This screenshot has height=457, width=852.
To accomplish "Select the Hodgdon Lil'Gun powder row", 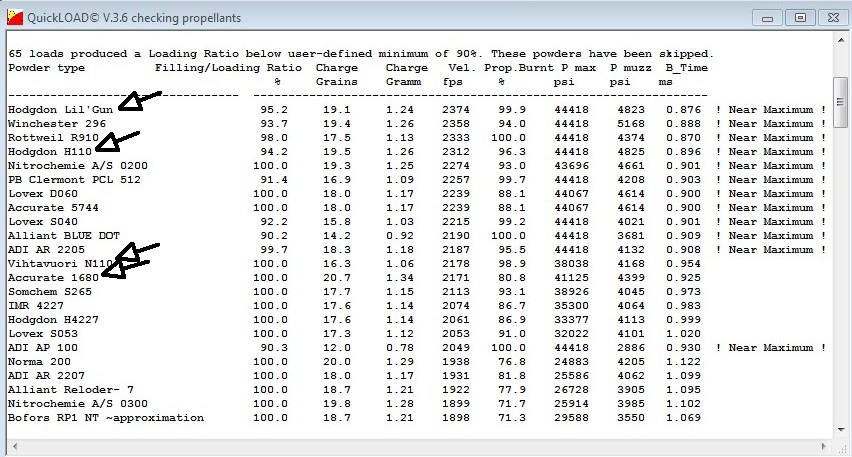I will 417,110.
